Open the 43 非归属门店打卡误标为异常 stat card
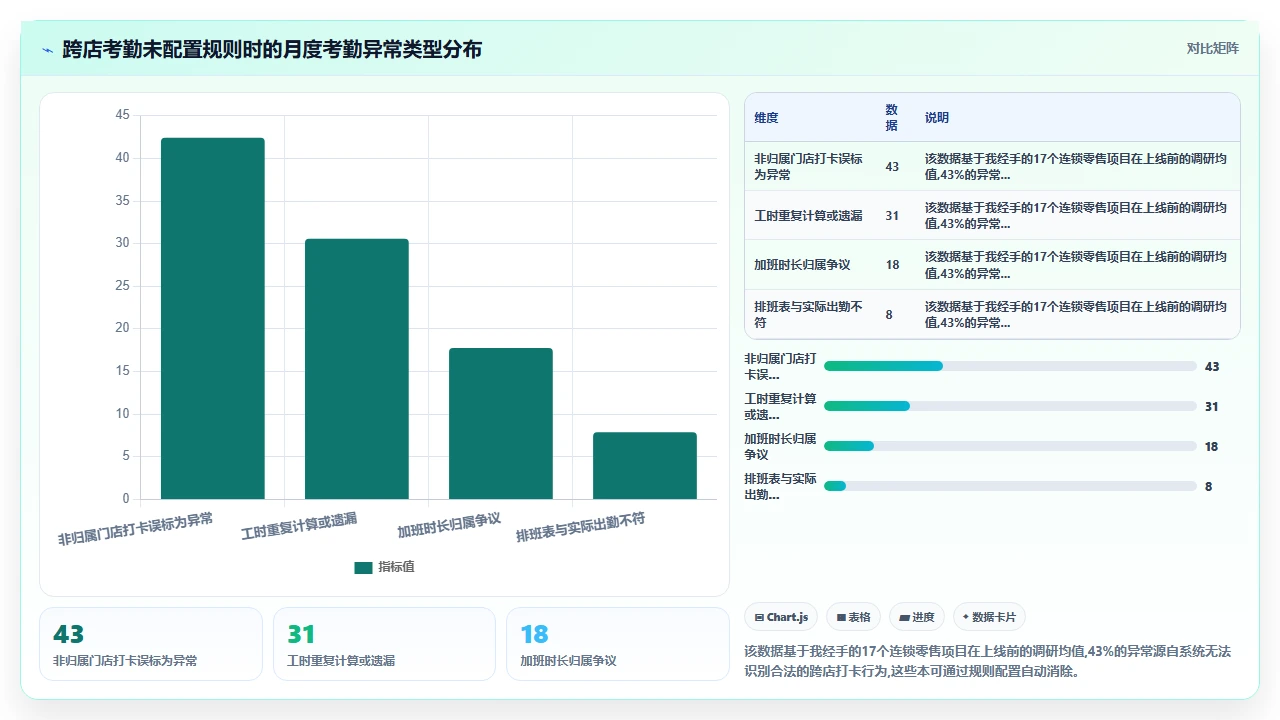Screen dimensions: 1280x720 [151, 644]
